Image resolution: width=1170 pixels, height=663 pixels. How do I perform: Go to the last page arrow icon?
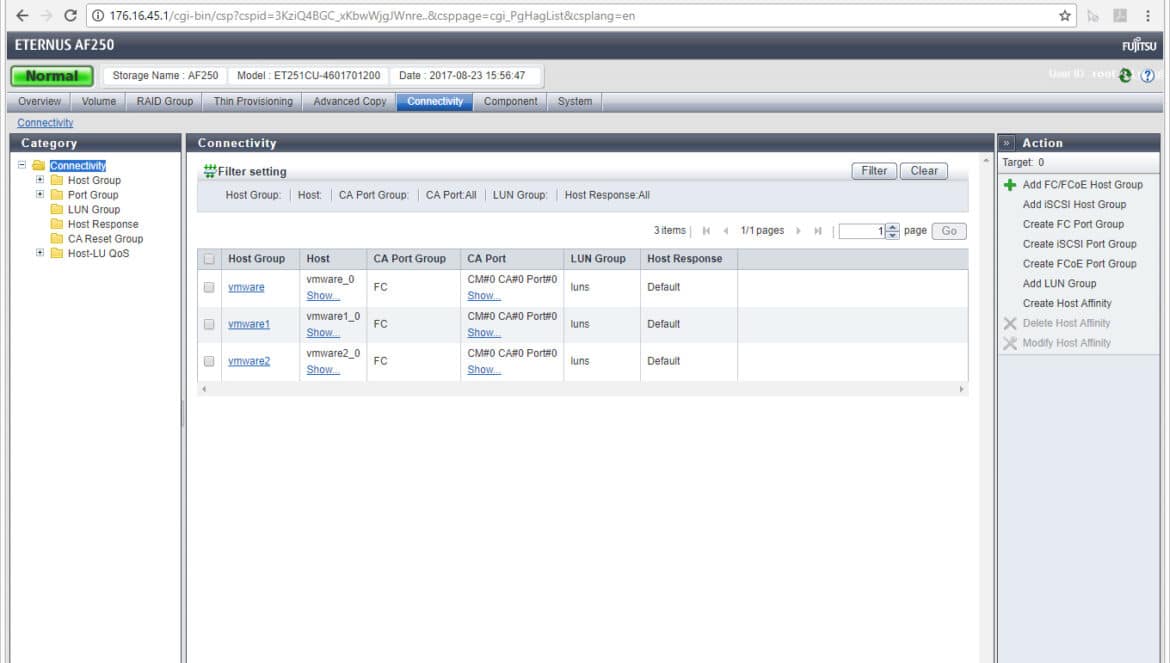coord(818,231)
